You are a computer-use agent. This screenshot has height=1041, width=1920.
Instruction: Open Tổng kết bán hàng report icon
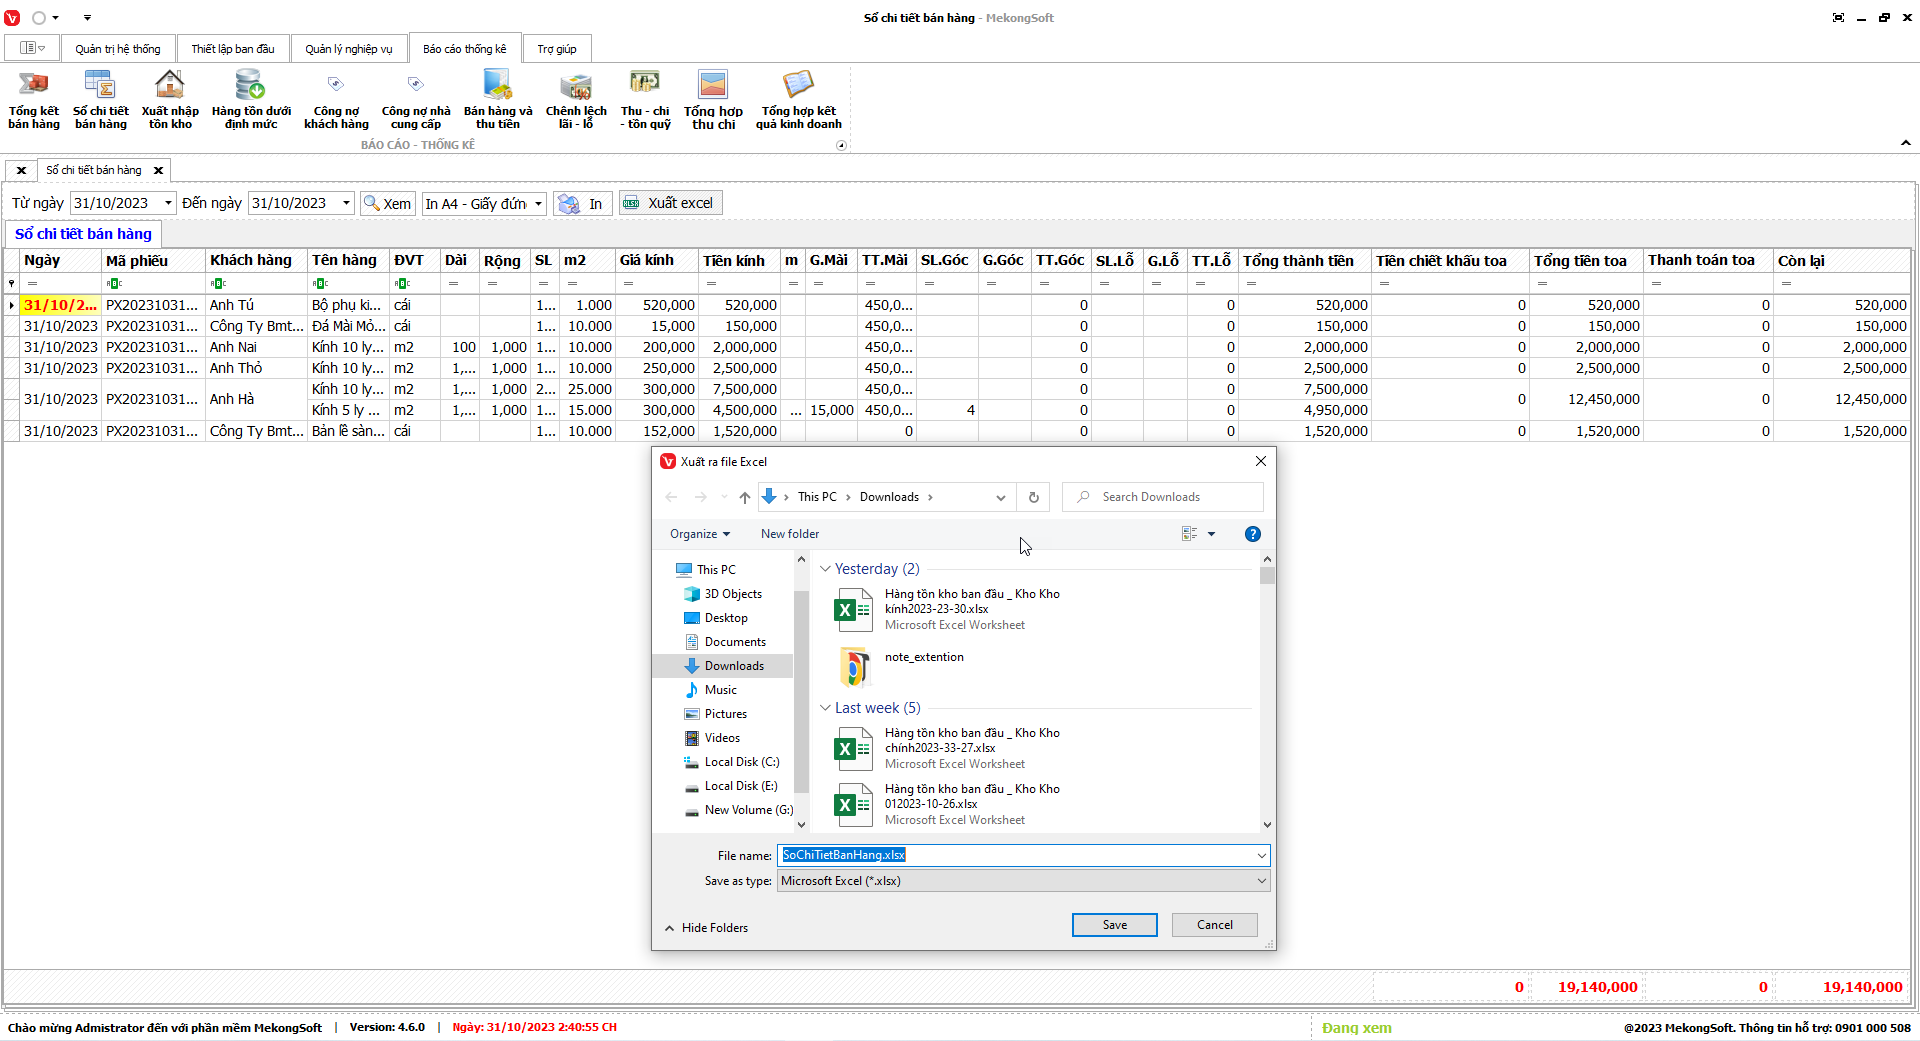click(x=33, y=99)
